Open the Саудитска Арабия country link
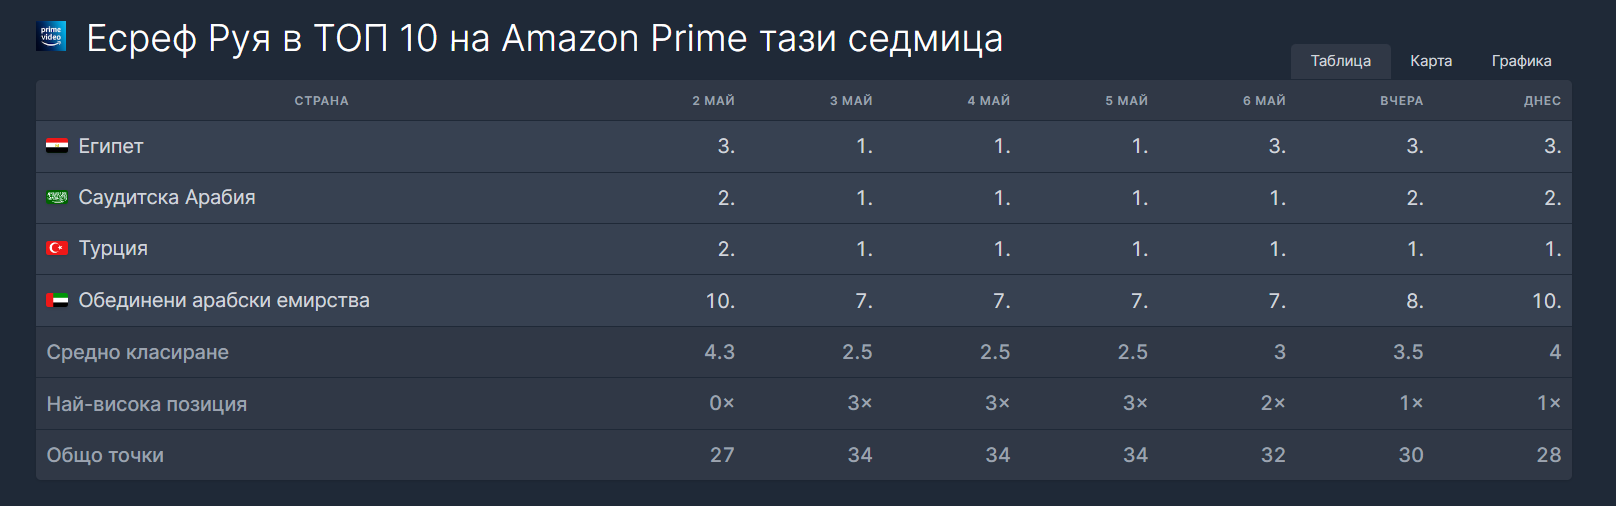The image size is (1616, 506). click(x=167, y=198)
